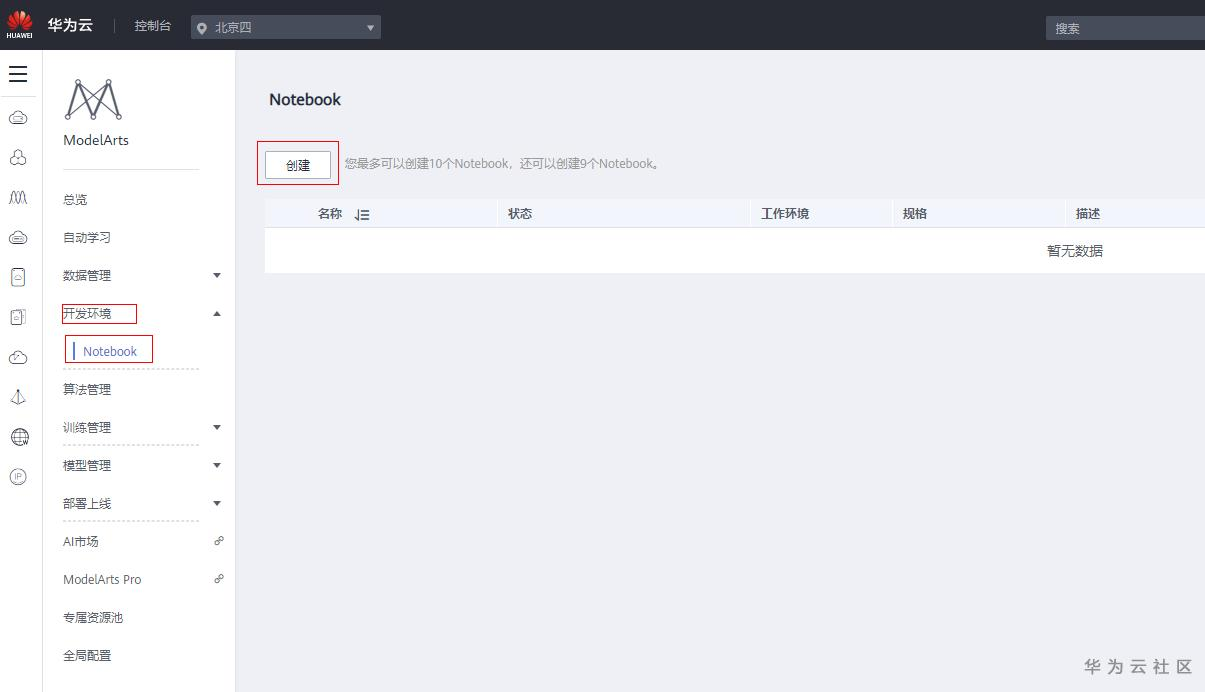Select the 部署上线 menu item
This screenshot has width=1205, height=692.
click(87, 503)
